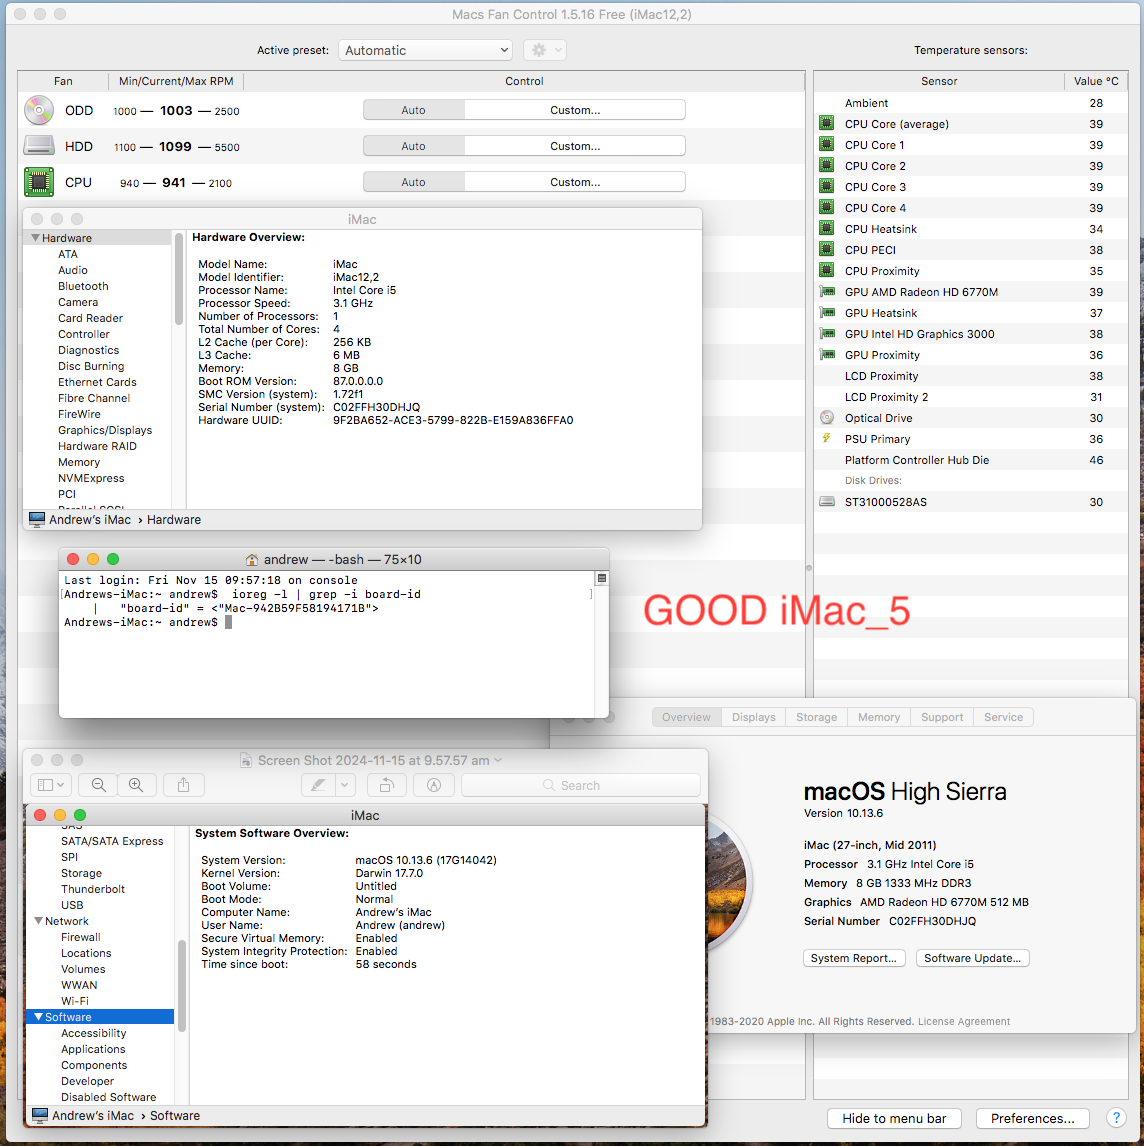Set HDD fan to Auto
The width and height of the screenshot is (1144, 1146).
click(x=413, y=145)
